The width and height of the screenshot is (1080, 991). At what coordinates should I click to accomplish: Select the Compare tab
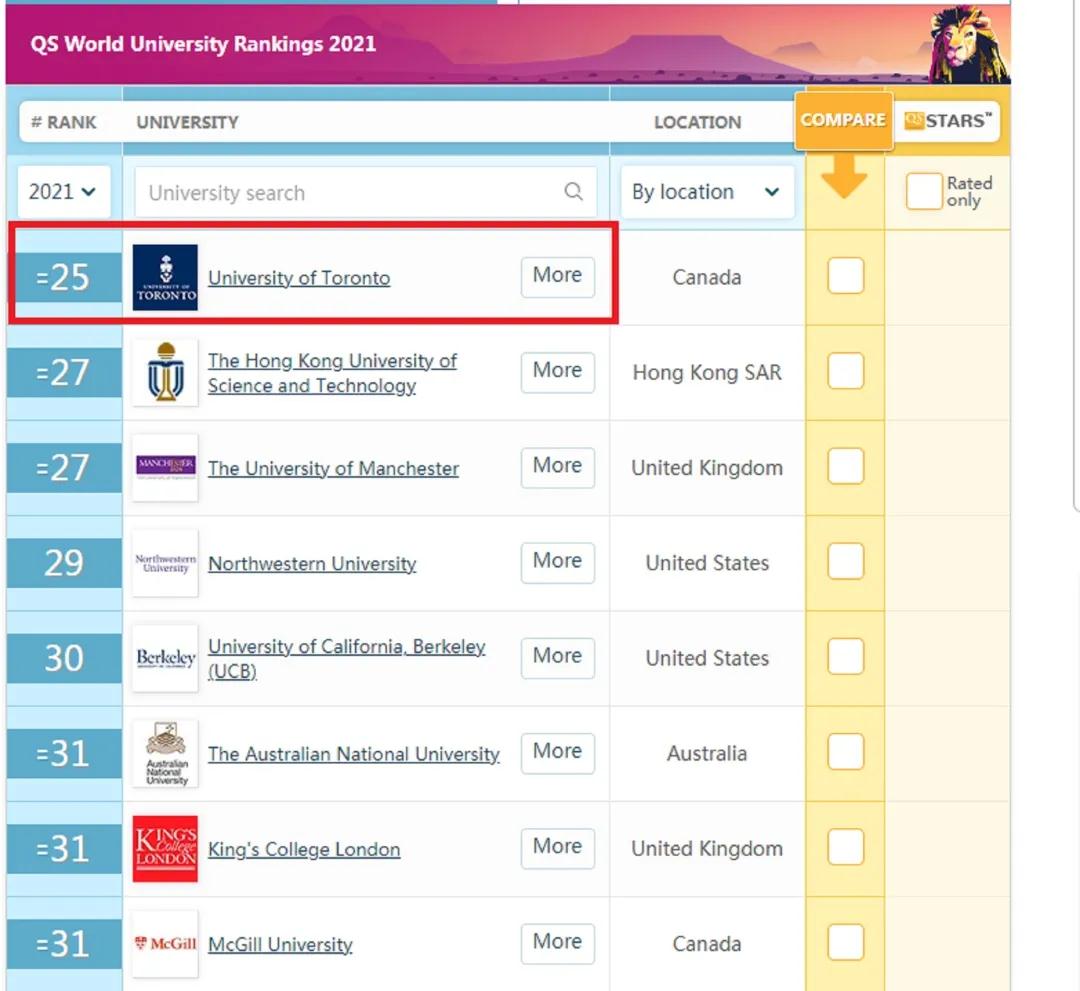pyautogui.click(x=843, y=120)
